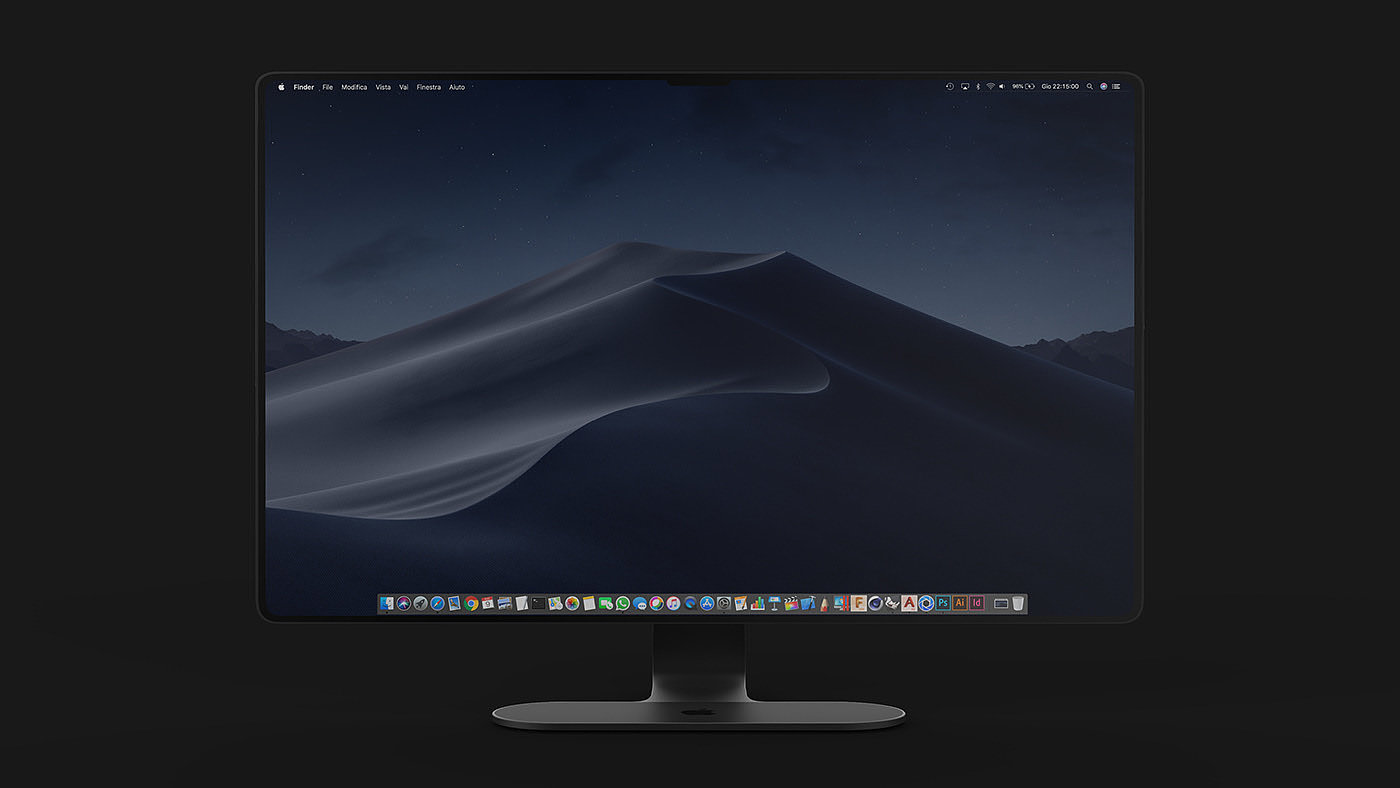Launch Adobe Photoshop from the Dock
This screenshot has width=1400, height=788.
pos(942,604)
